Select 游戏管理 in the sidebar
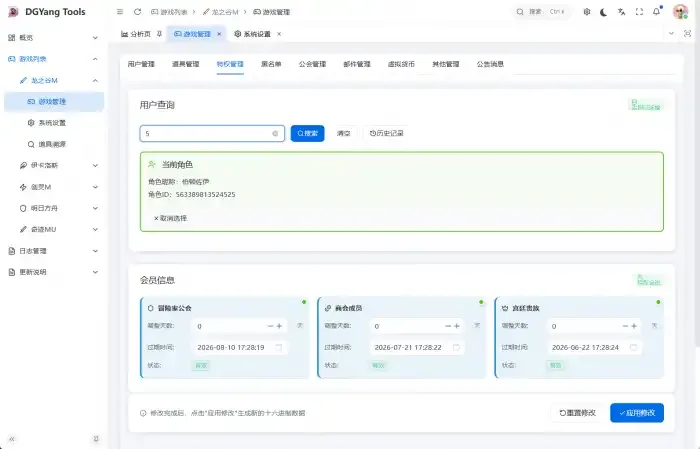The image size is (700, 449). [x=54, y=102]
